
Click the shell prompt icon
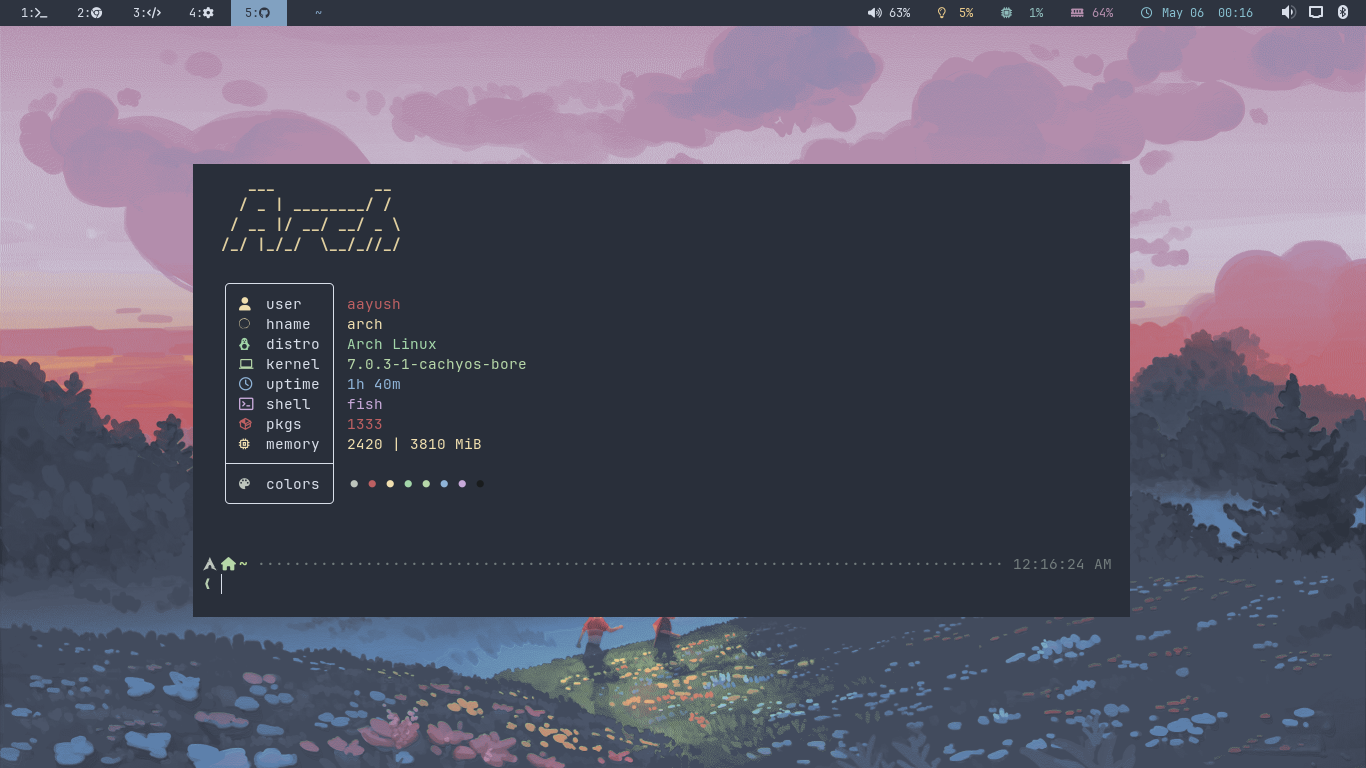pyautogui.click(x=246, y=404)
